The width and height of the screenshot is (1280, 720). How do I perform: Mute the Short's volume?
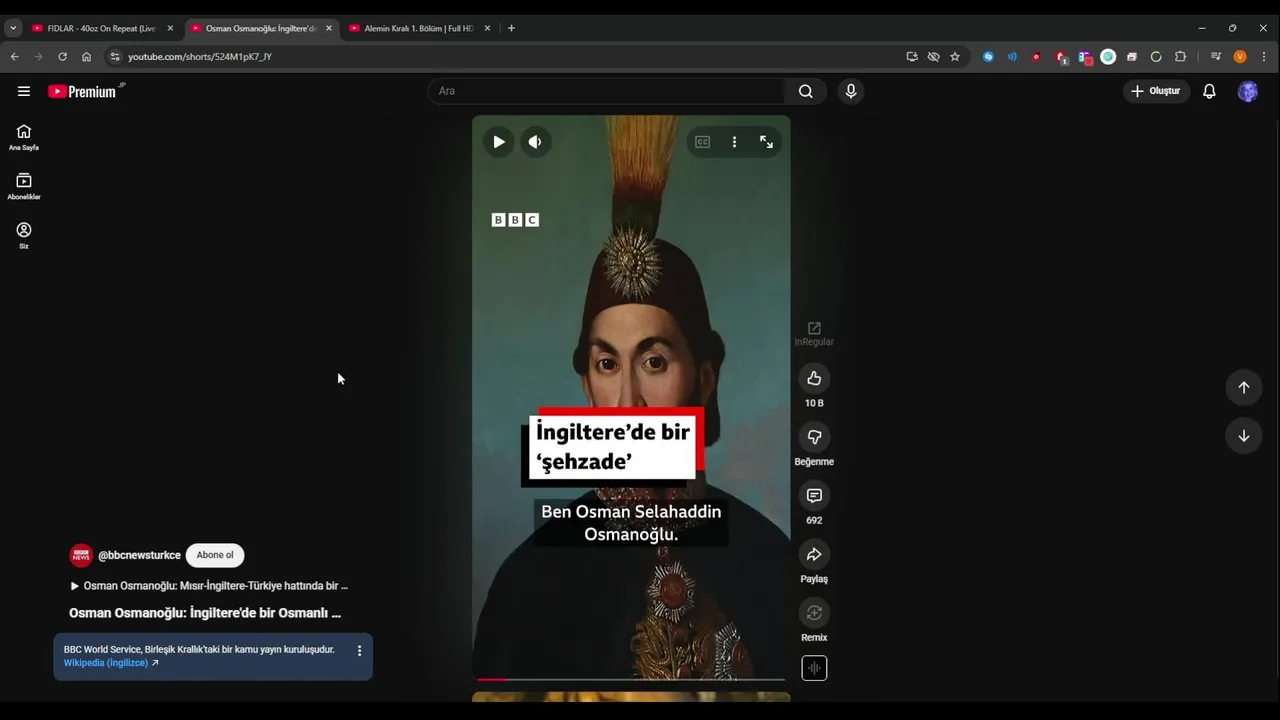(x=535, y=142)
